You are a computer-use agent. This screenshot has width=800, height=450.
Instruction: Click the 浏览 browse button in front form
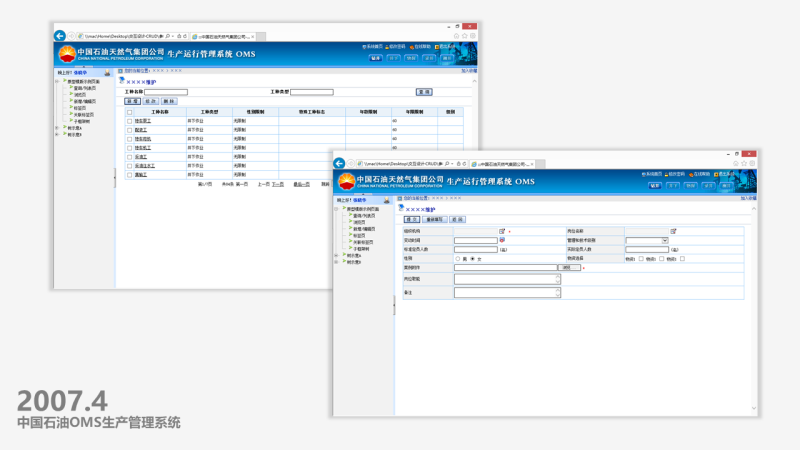pos(568,267)
